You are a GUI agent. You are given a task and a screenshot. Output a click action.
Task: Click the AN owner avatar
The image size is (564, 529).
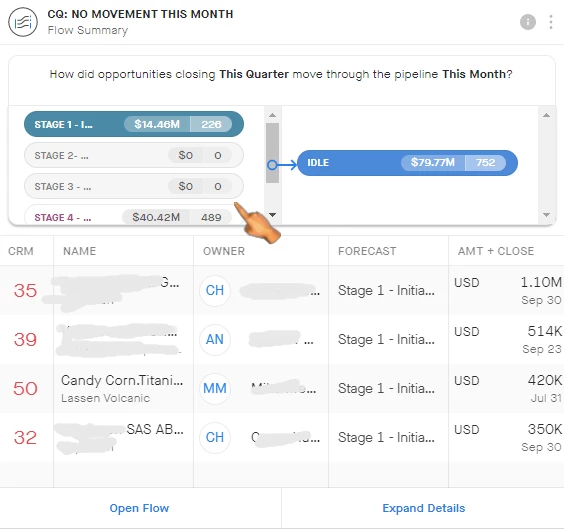pos(215,339)
